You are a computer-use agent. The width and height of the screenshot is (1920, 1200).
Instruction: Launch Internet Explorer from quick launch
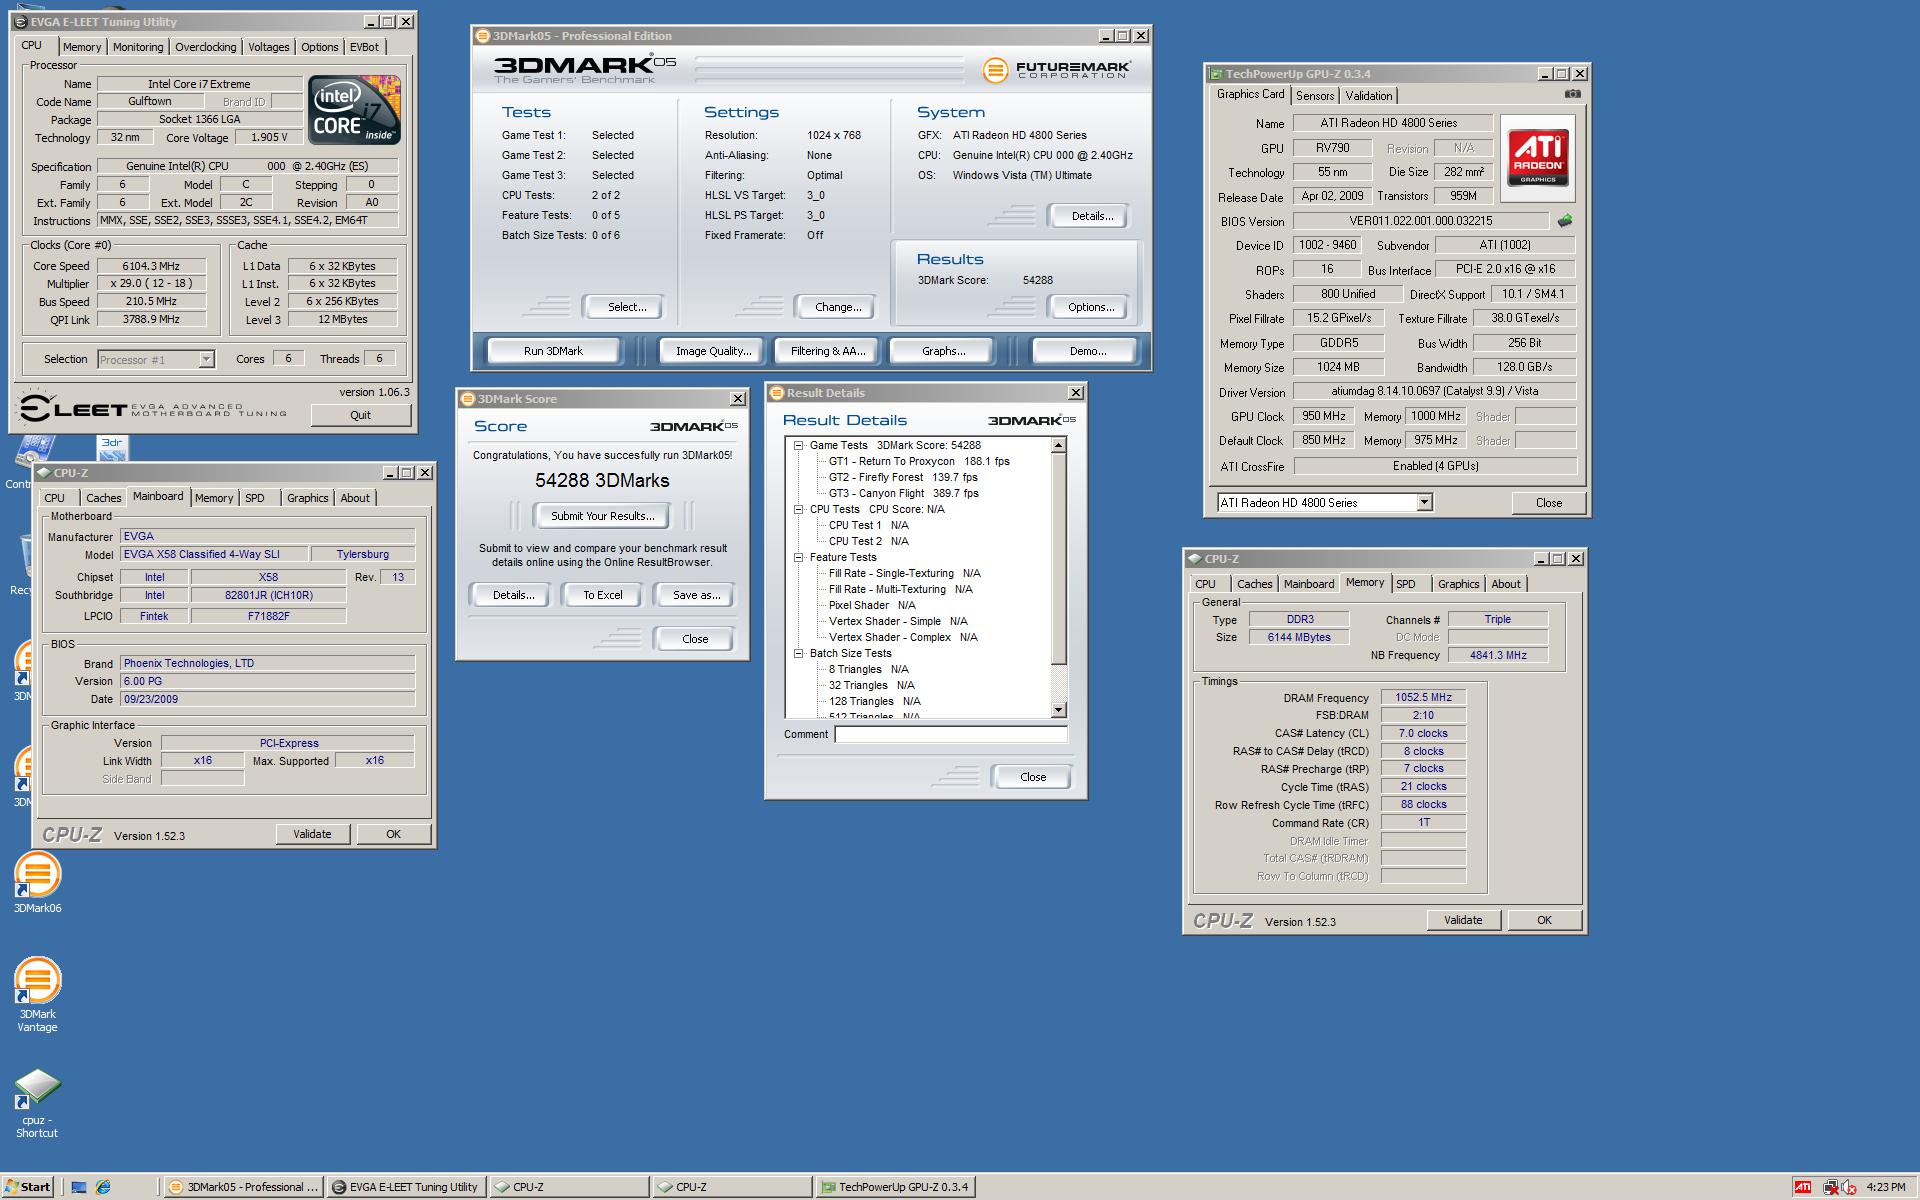(x=102, y=1187)
